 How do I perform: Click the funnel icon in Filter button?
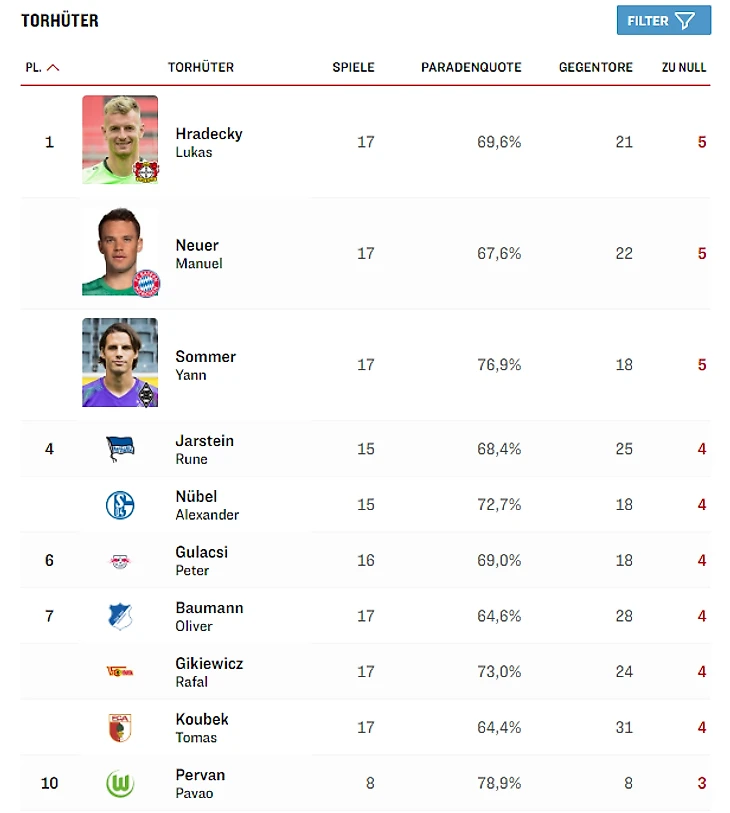click(x=685, y=21)
